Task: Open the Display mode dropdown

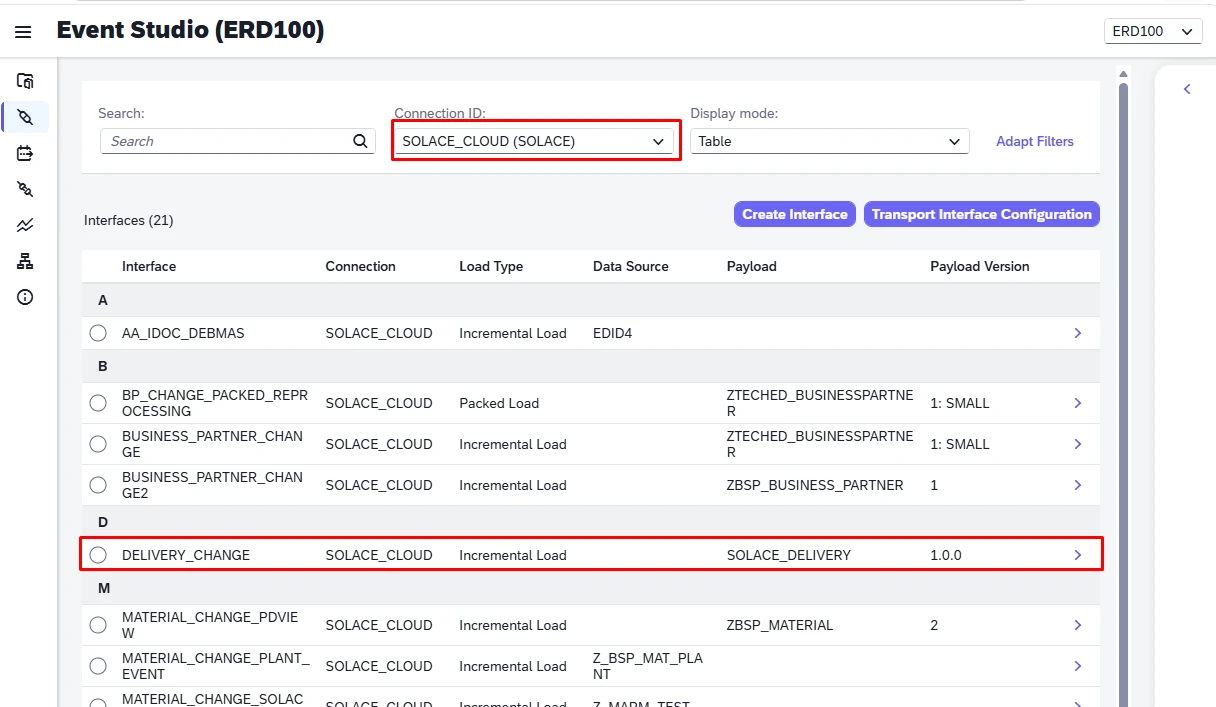Action: tap(830, 141)
